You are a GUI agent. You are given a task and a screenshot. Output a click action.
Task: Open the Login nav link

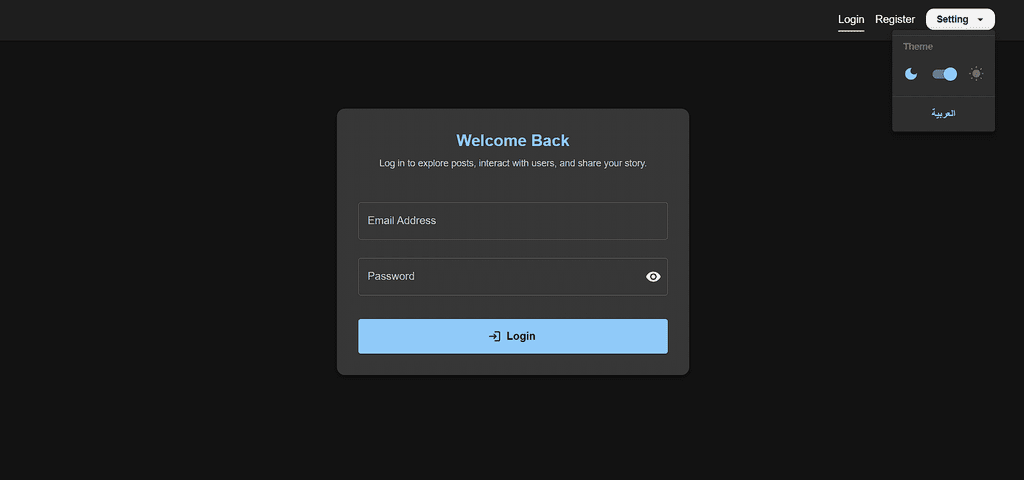coord(851,20)
